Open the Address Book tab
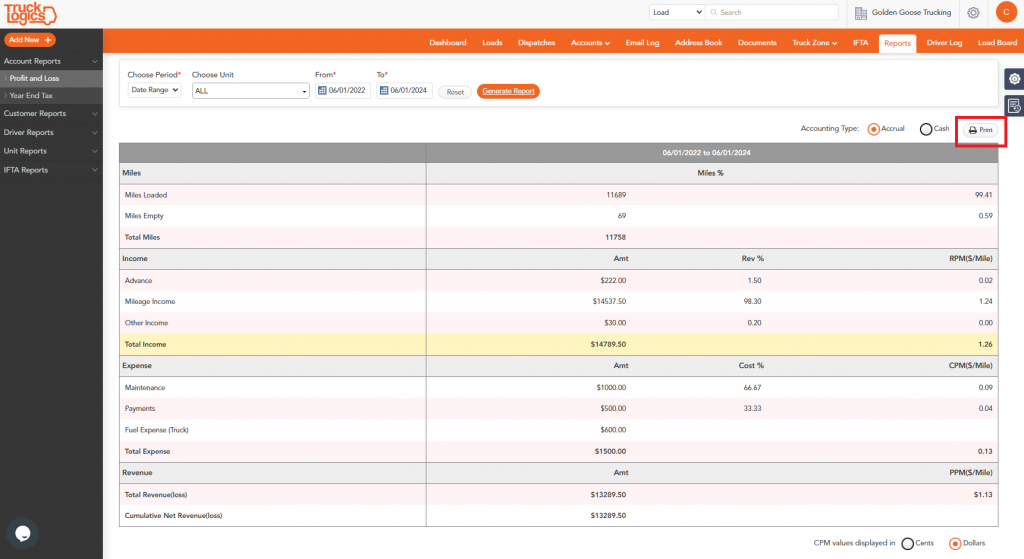 698,43
